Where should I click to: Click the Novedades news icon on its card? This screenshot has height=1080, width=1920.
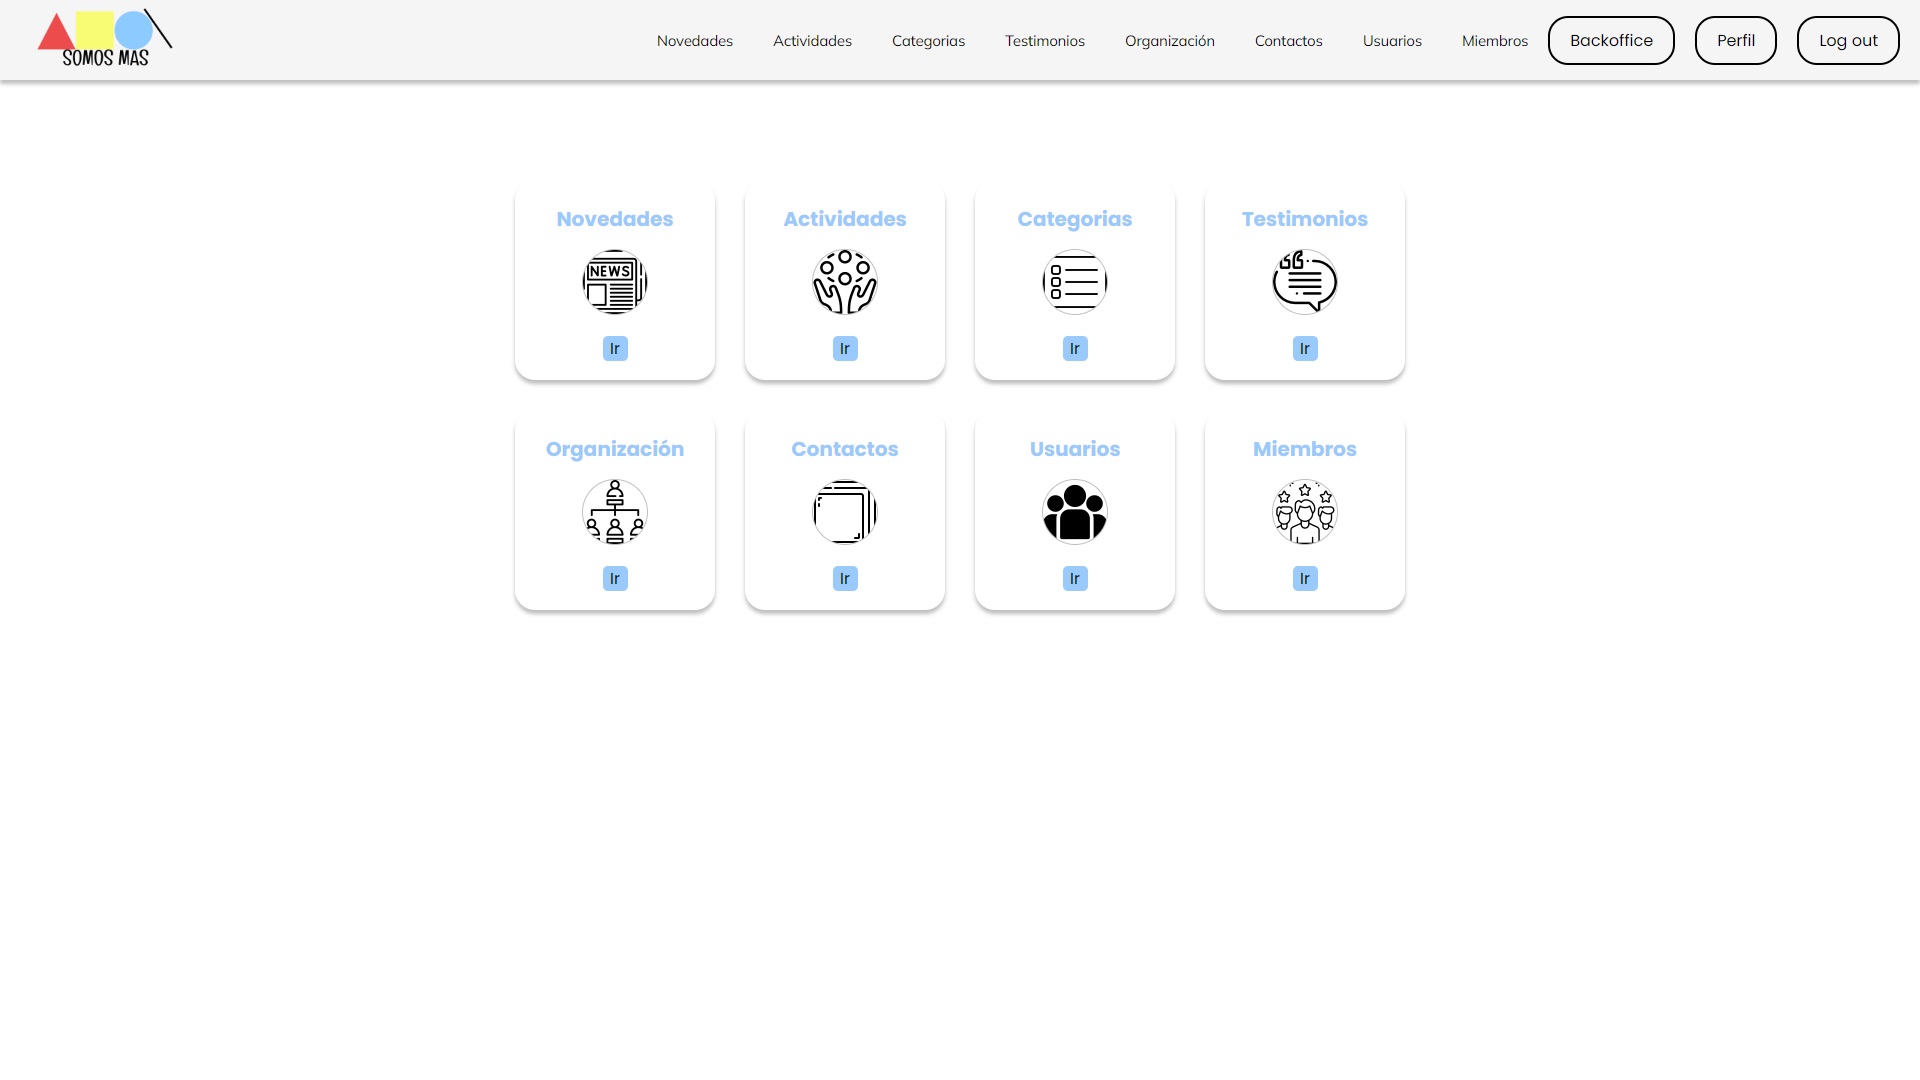pos(614,281)
